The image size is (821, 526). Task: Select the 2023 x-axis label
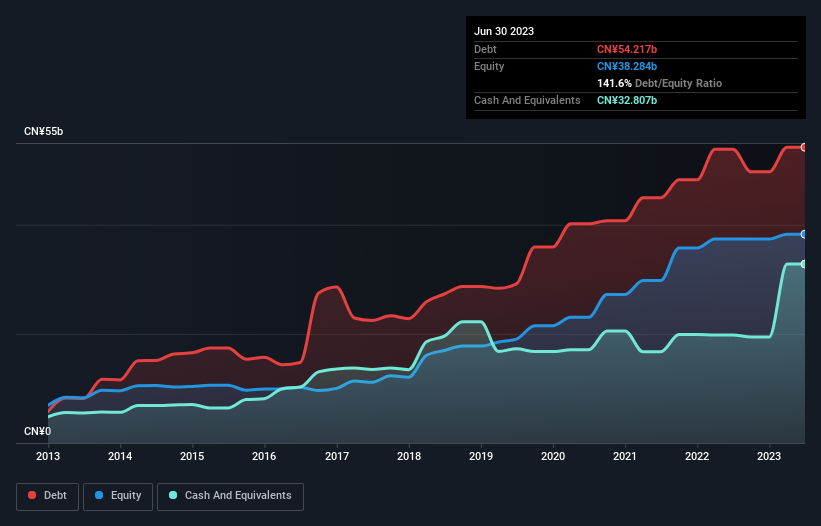click(769, 456)
